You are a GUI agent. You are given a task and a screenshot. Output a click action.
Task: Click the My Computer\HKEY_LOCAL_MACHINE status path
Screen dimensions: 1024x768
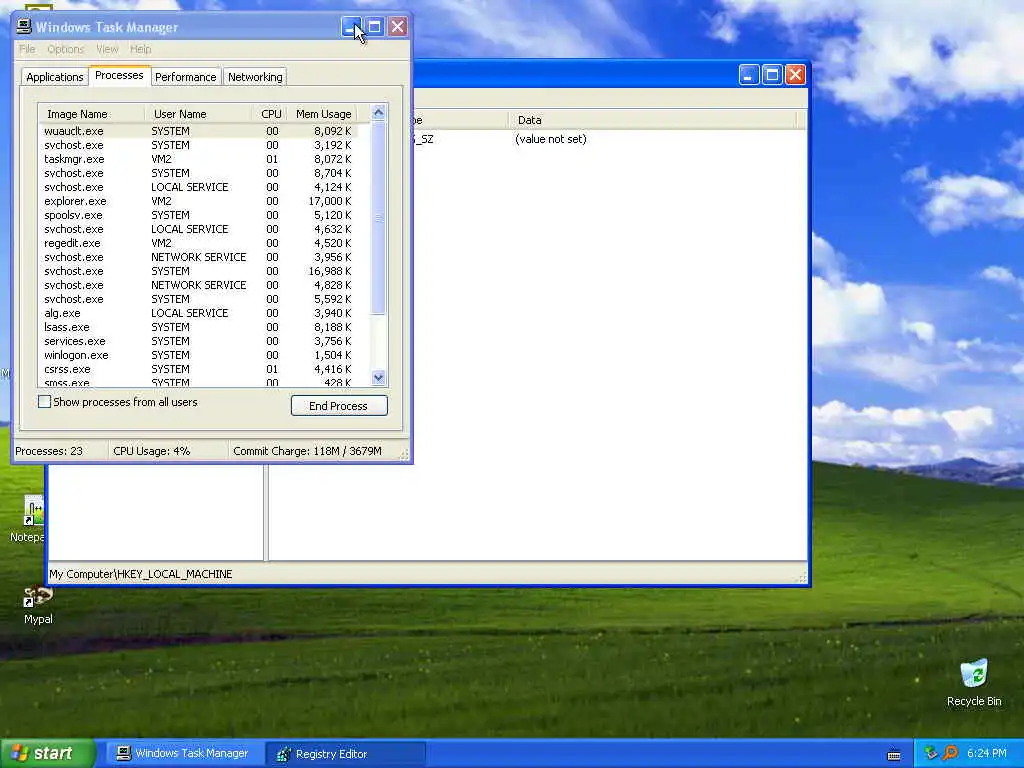tap(140, 574)
